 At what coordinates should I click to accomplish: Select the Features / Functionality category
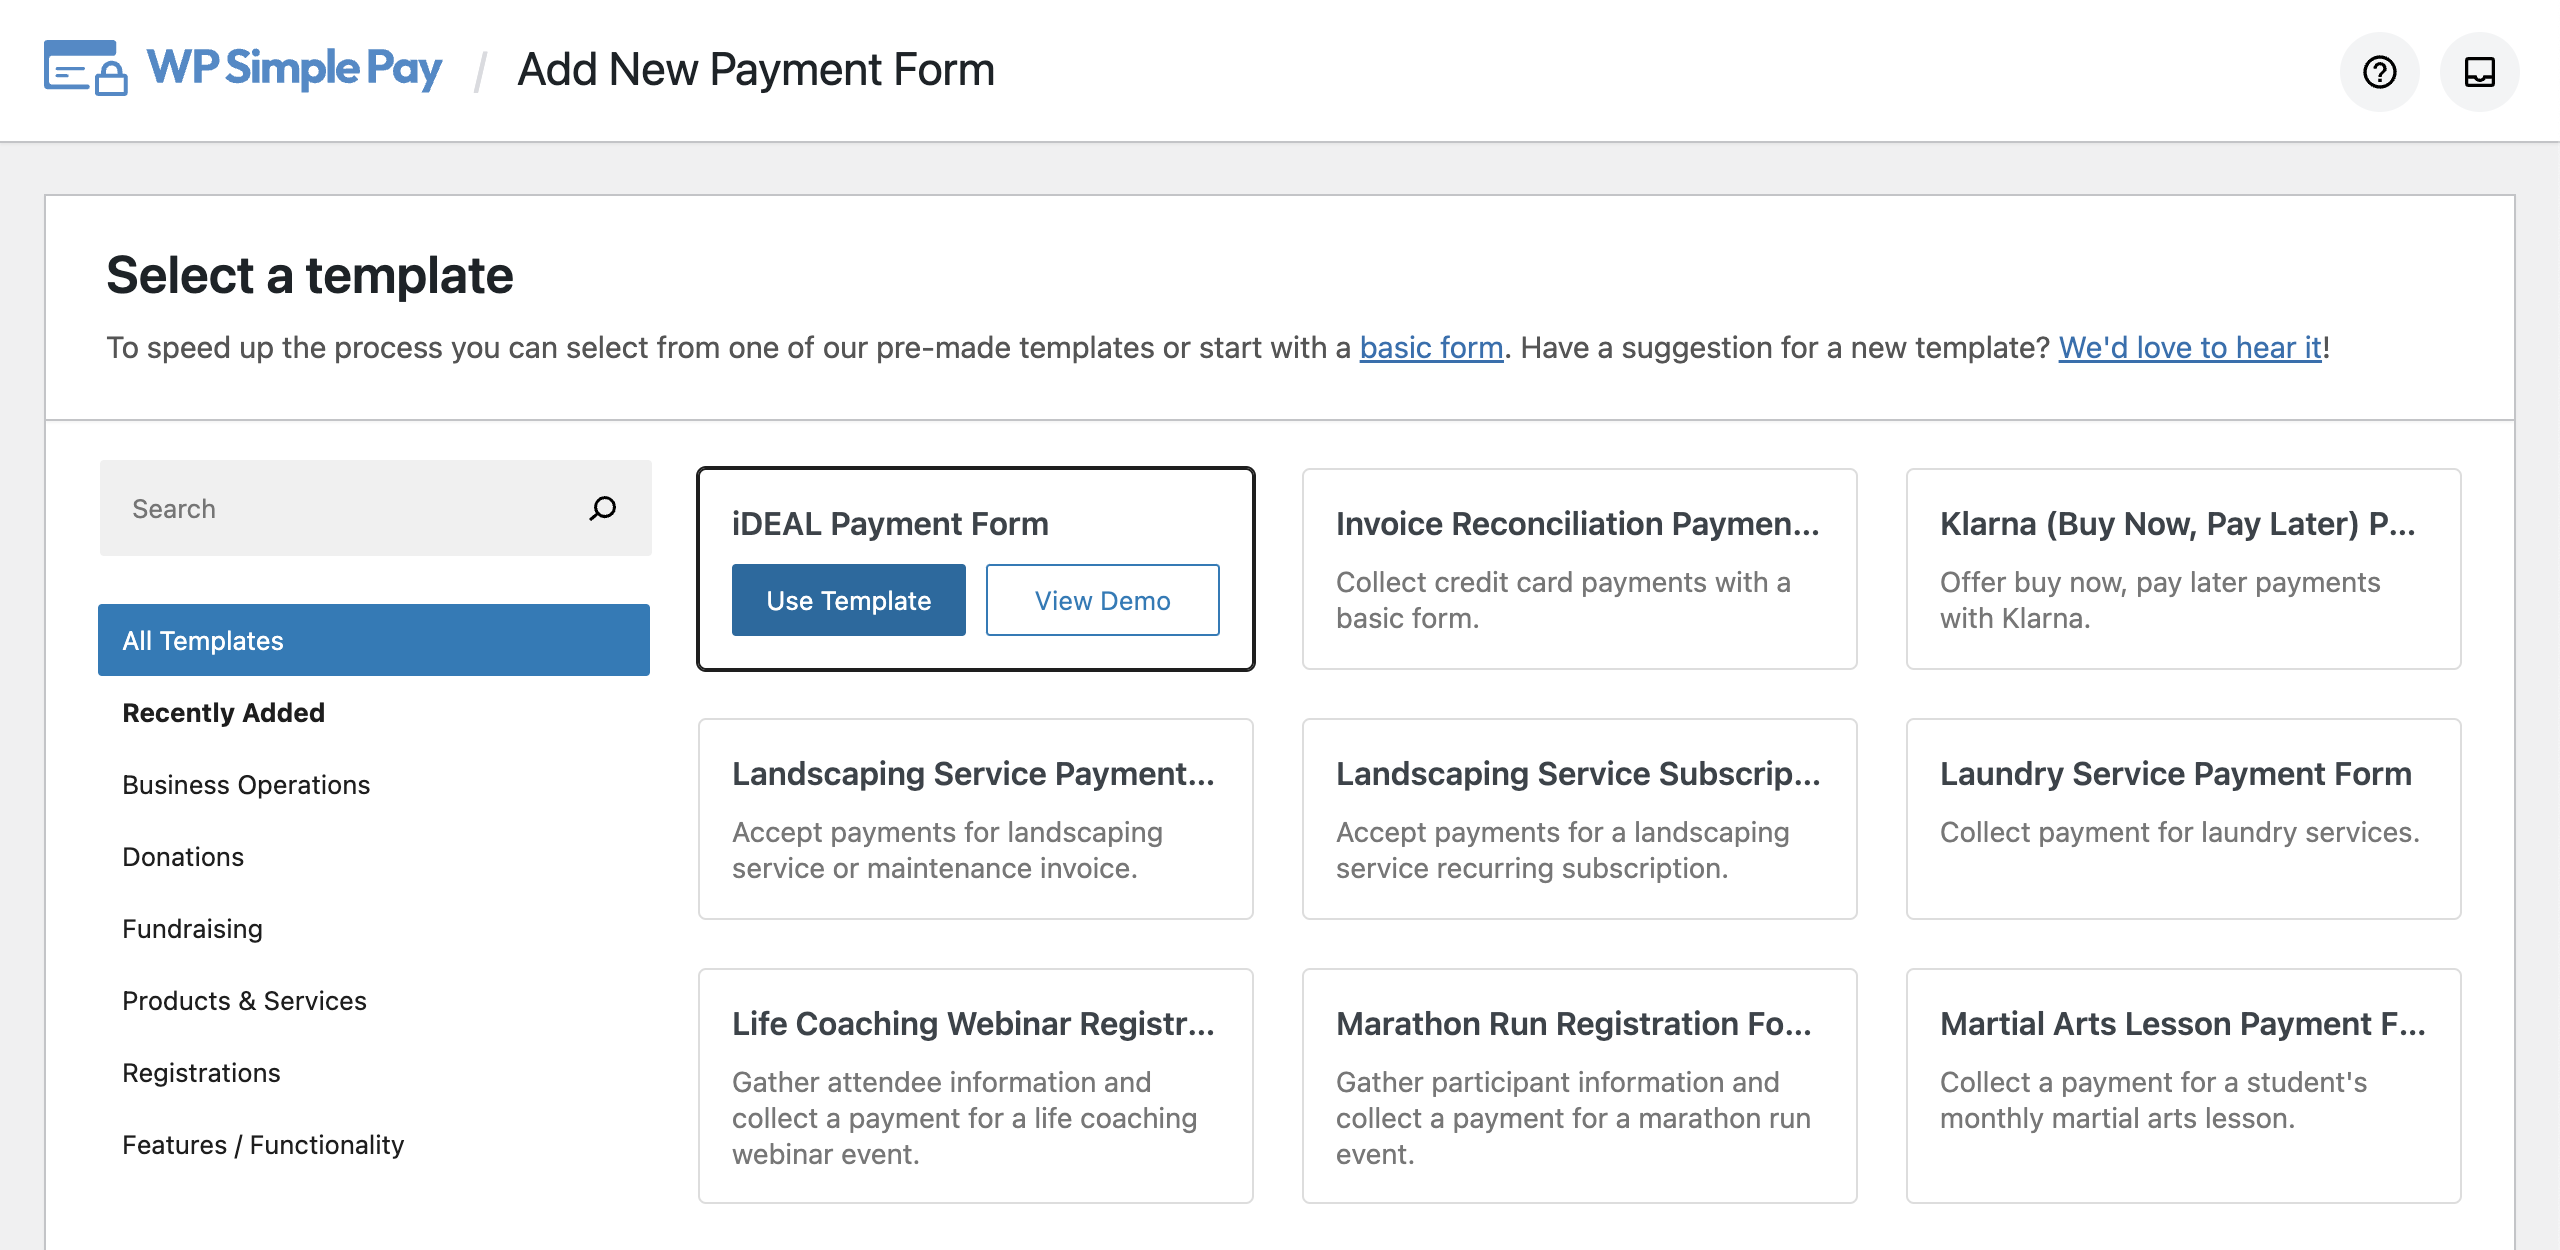(x=262, y=1144)
